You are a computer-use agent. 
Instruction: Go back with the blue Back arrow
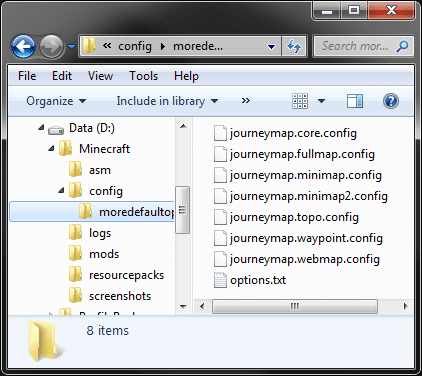[x=23, y=46]
